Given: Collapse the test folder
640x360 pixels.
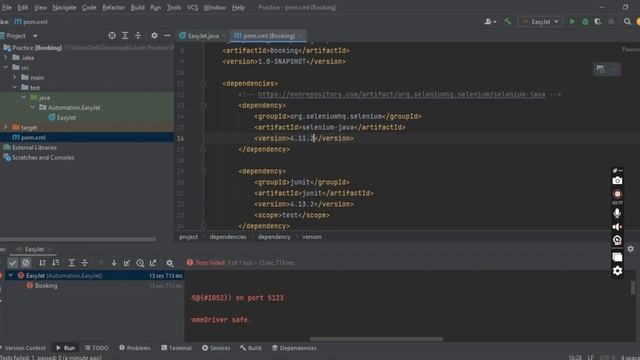Looking at the screenshot, I should click(x=15, y=87).
